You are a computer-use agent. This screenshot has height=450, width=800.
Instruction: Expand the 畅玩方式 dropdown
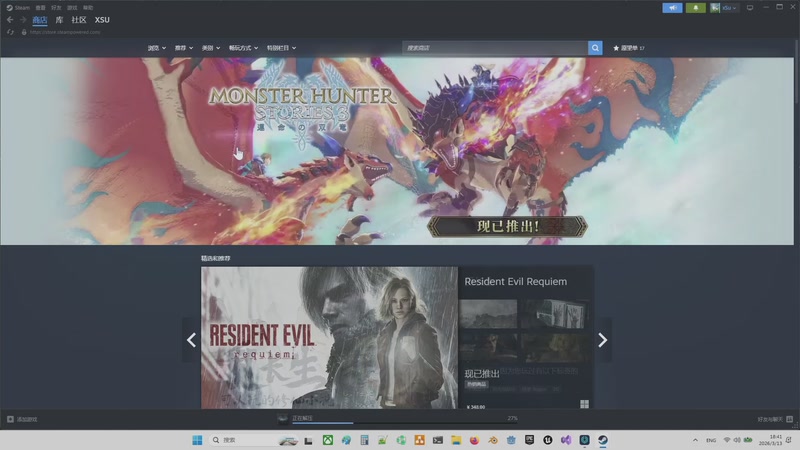point(243,48)
